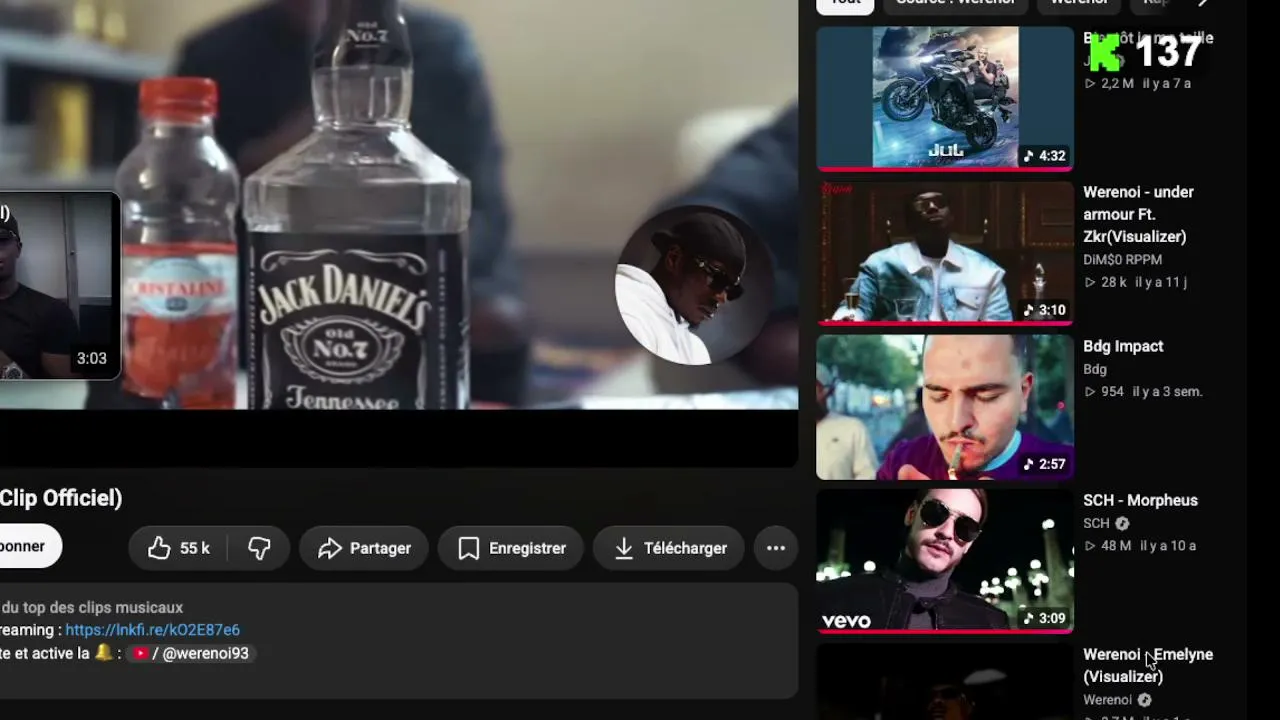Image resolution: width=1280 pixels, height=720 pixels.
Task: Open the @werenoi93 channel chip
Action: point(190,653)
